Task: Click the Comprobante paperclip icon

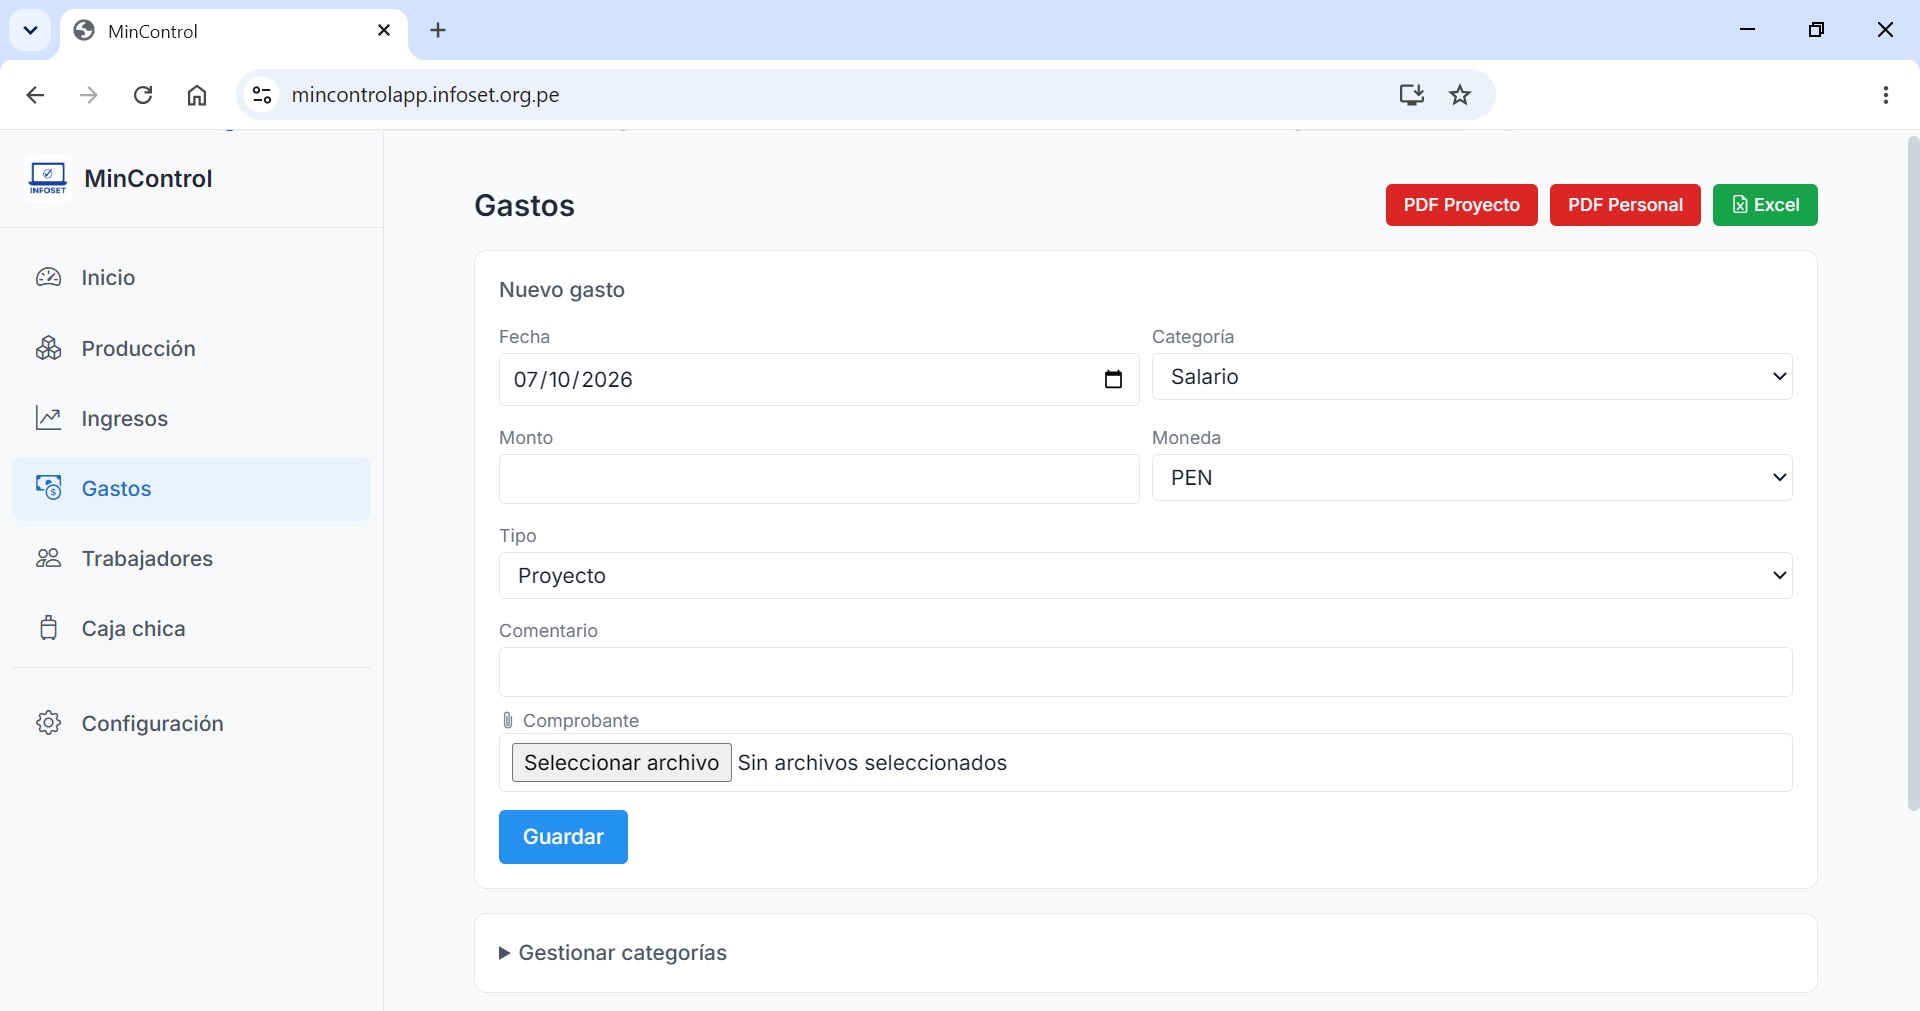Action: tap(508, 721)
